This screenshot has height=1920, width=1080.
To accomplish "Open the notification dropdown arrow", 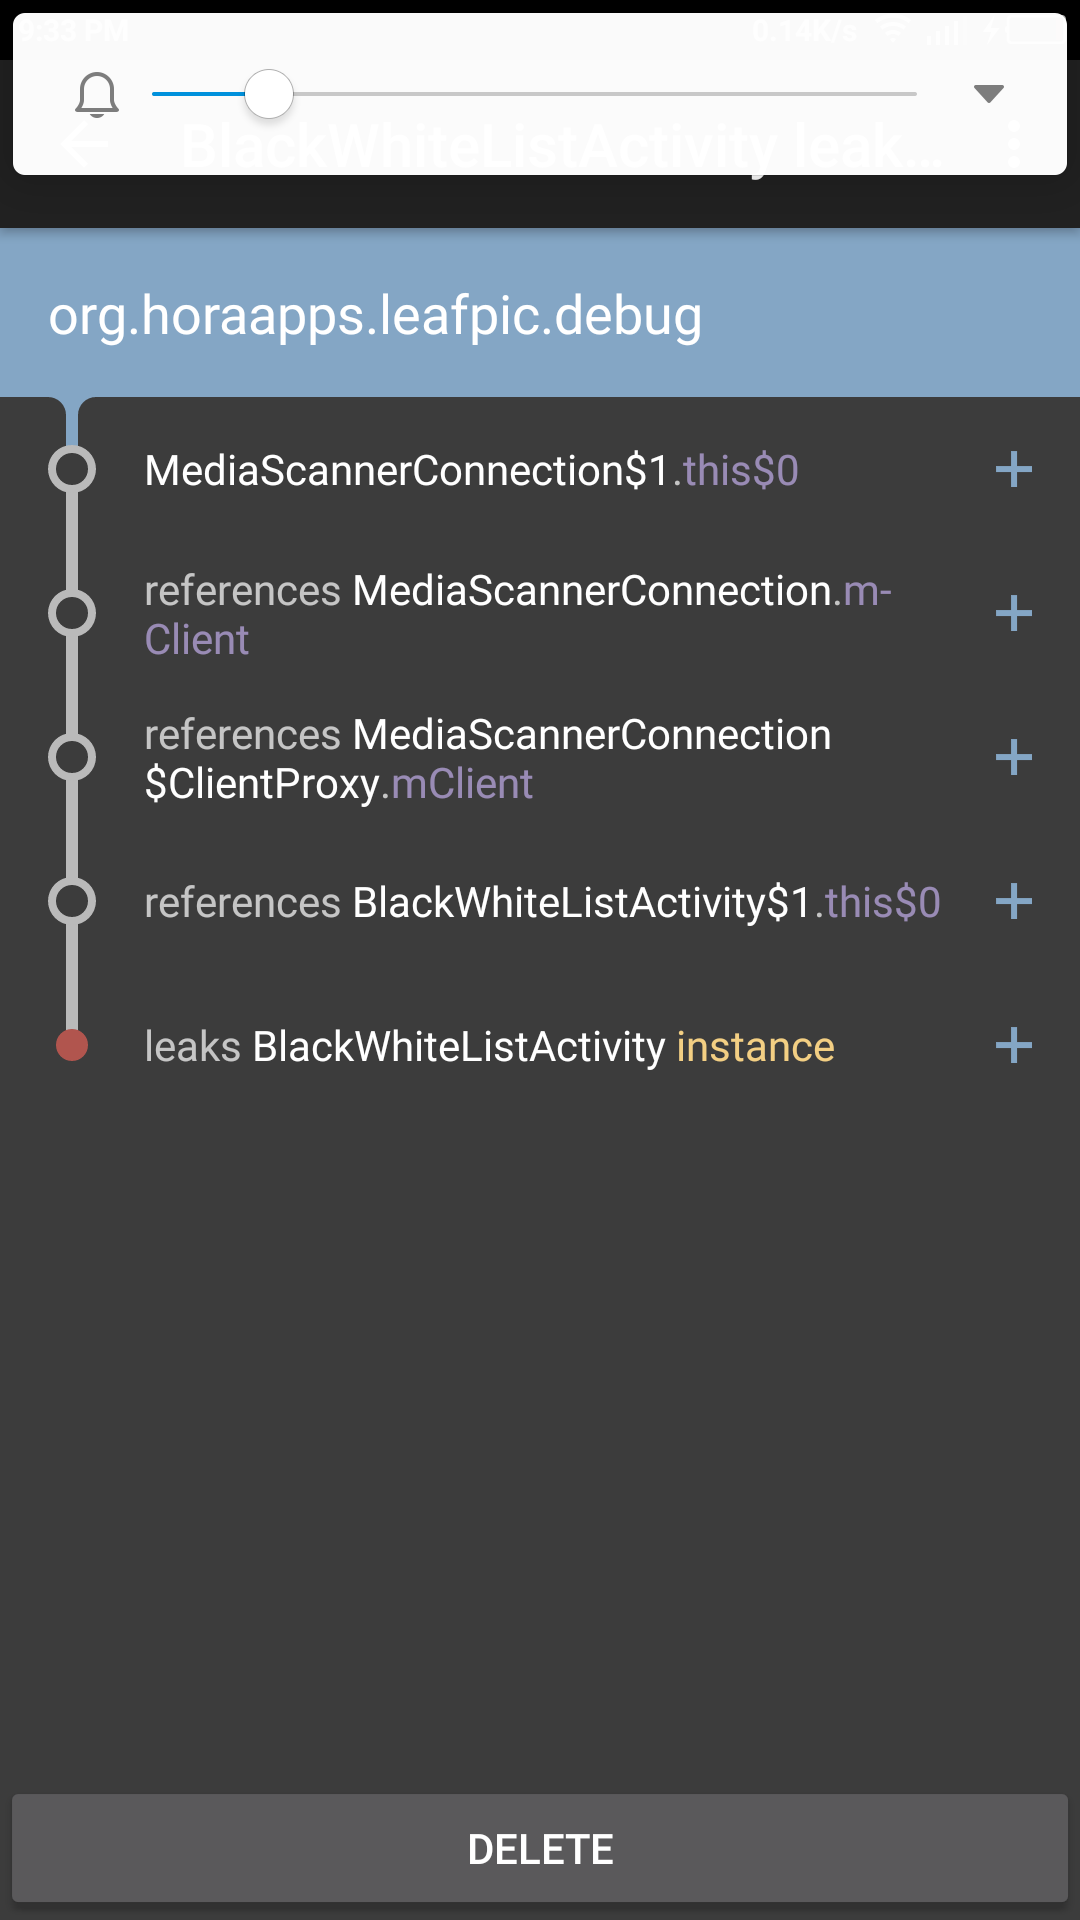I will (x=988, y=93).
